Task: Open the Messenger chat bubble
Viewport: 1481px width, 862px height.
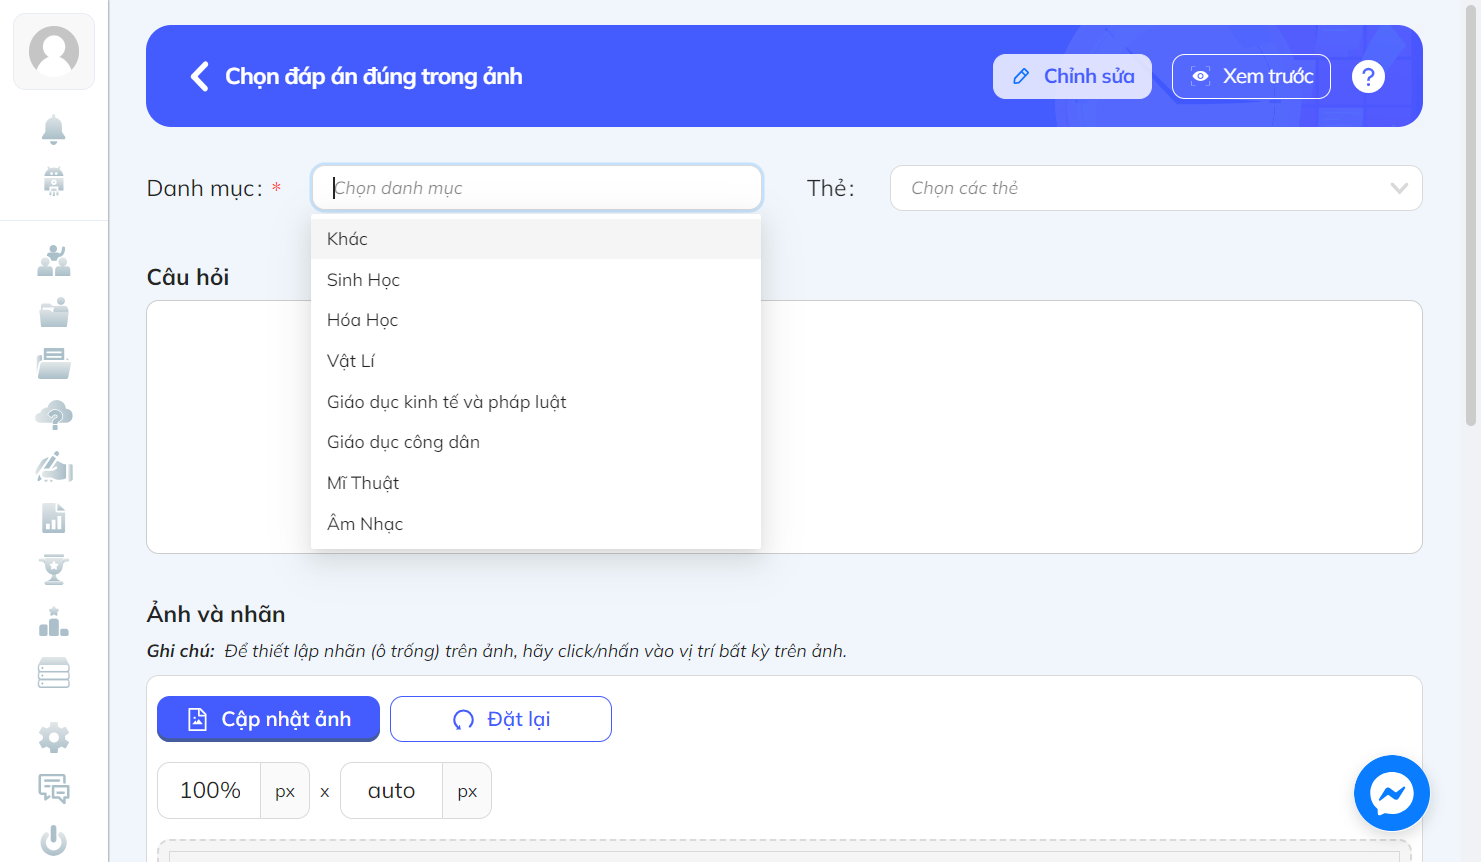Action: 1391,793
